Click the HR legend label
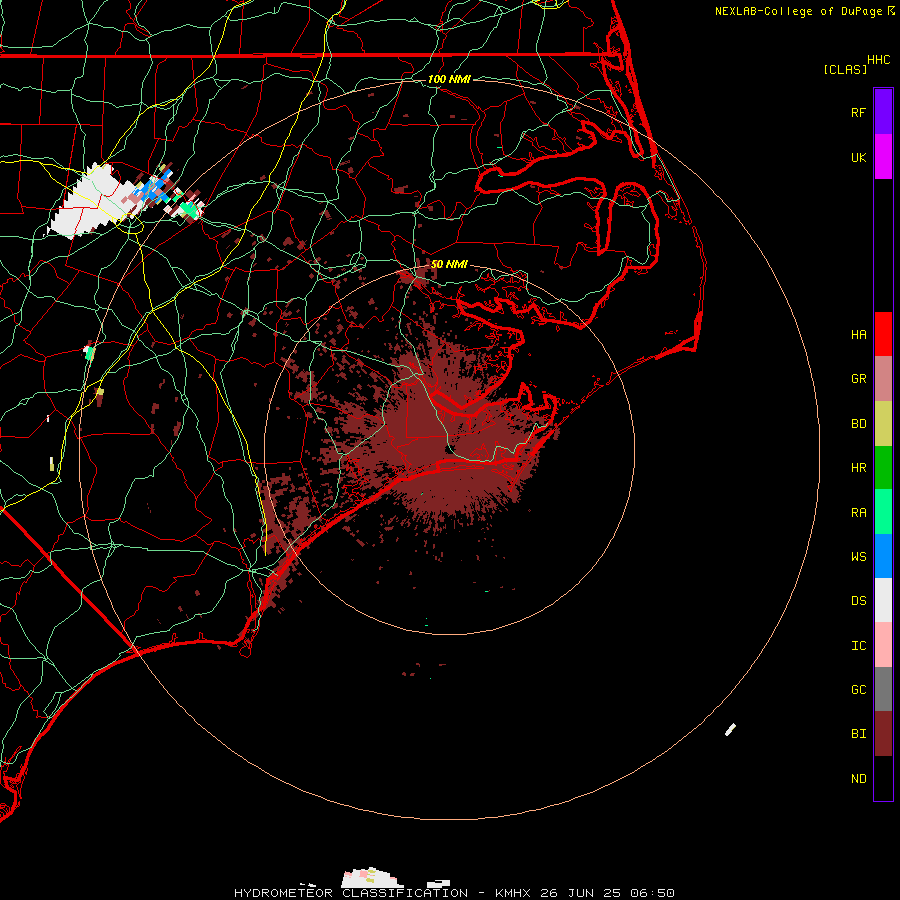 tap(858, 468)
